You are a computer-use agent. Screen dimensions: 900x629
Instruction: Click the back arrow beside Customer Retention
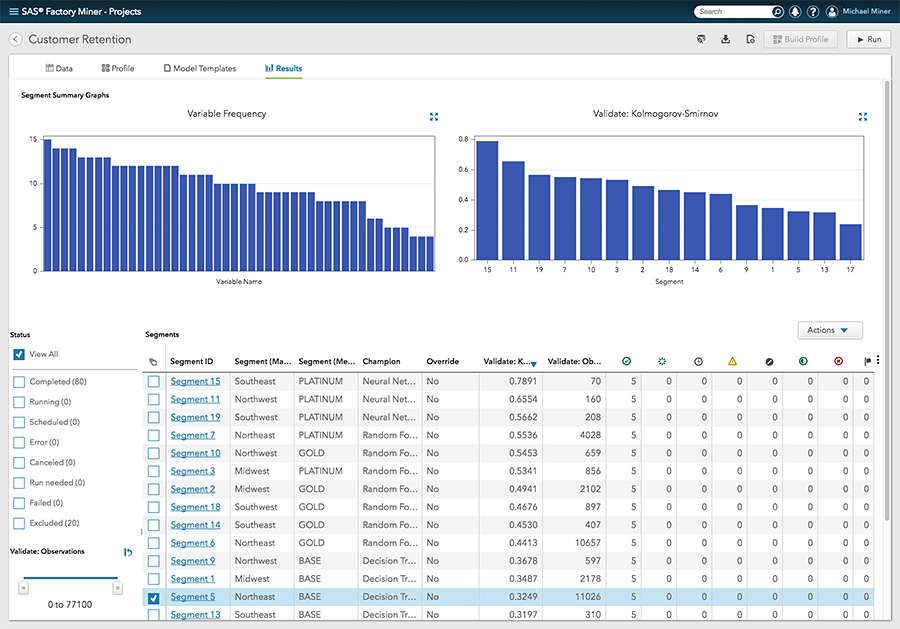point(16,39)
